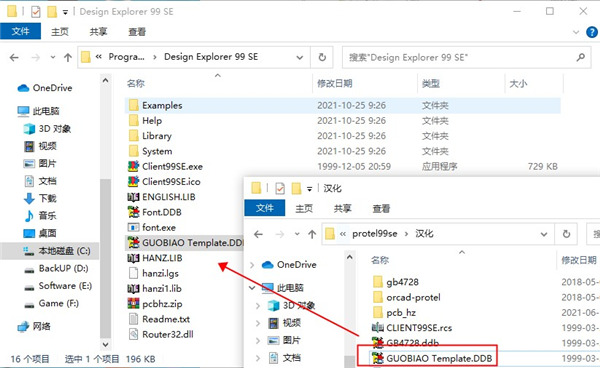Open the 共享 tab in 汉化 window
Image resolution: width=600 pixels, height=368 pixels.
click(342, 208)
